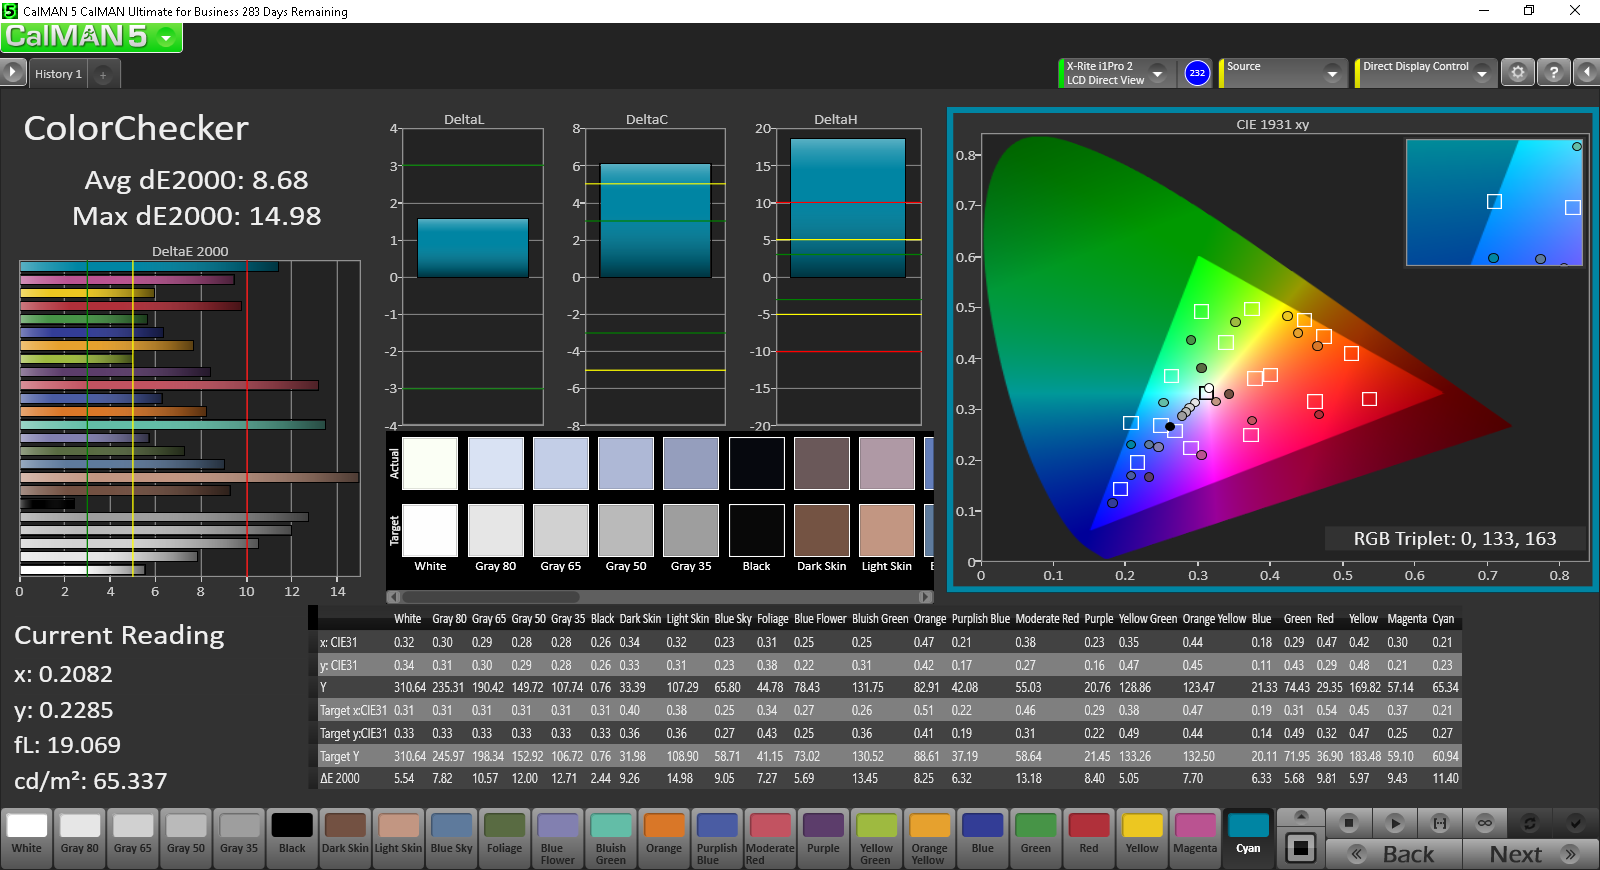
Task: Open the help question mark icon
Action: click(1553, 72)
